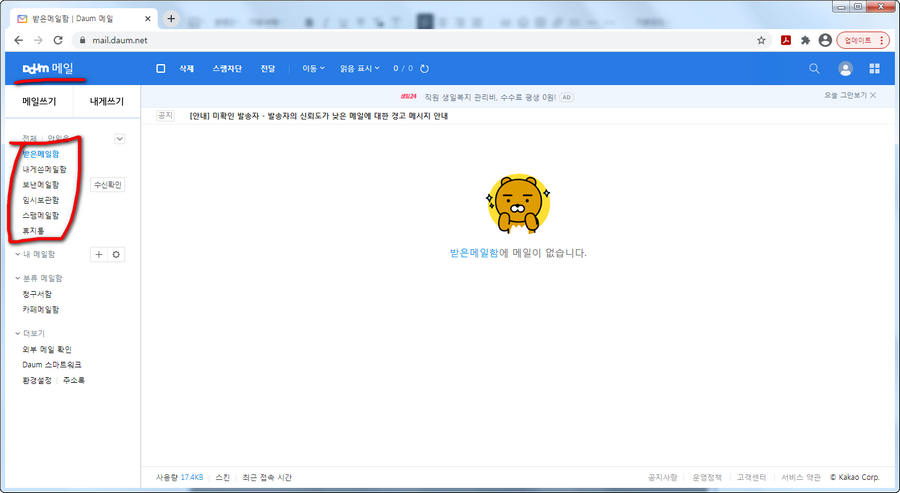
Task: Click the 업데이트 Chrome update button
Action: tap(863, 40)
